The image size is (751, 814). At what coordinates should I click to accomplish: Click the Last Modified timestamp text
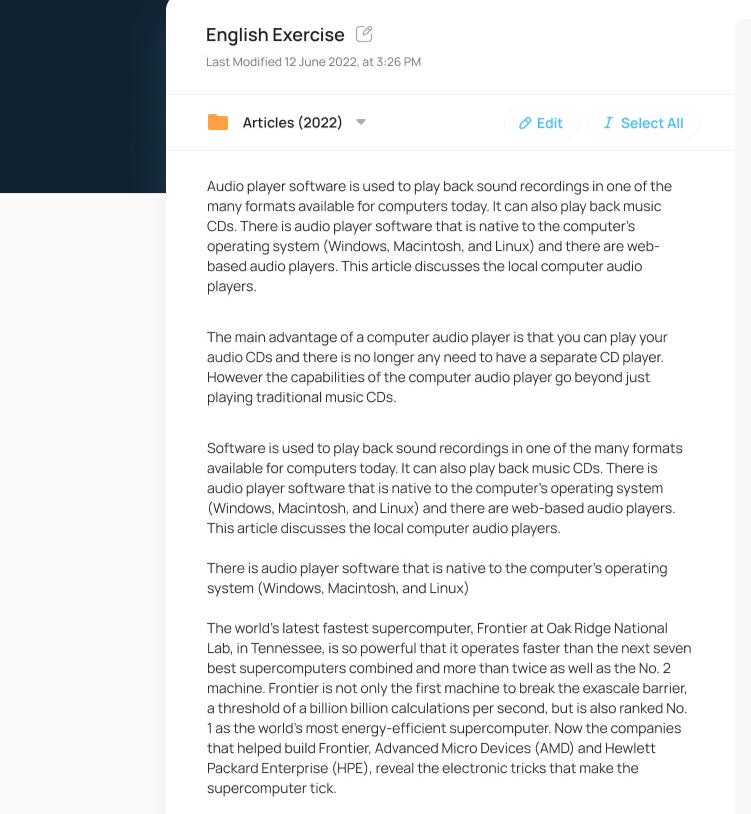coord(313,62)
